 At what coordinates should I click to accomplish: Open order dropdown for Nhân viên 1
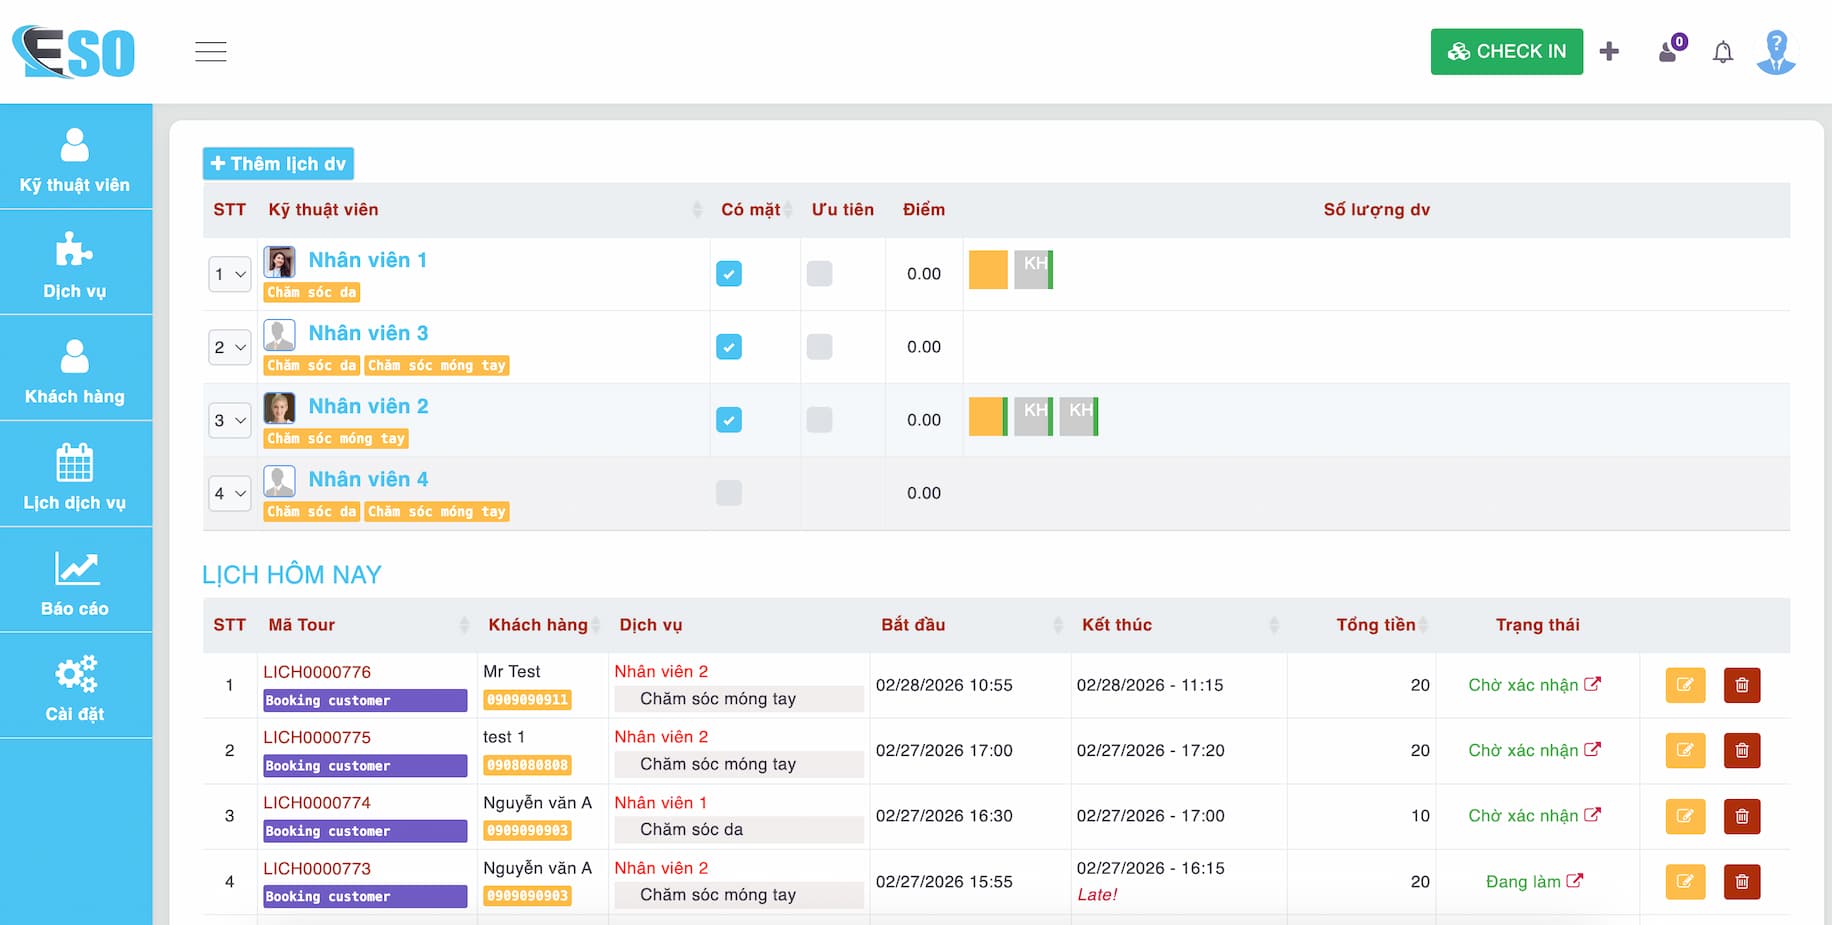click(x=229, y=274)
